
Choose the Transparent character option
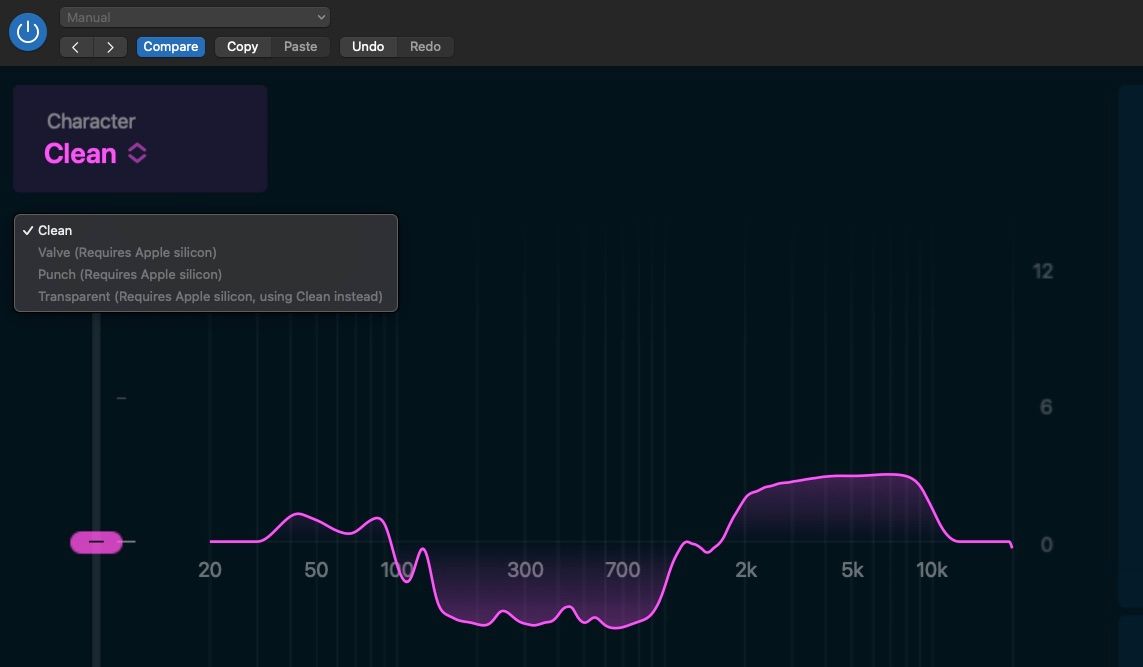pyautogui.click(x=210, y=296)
